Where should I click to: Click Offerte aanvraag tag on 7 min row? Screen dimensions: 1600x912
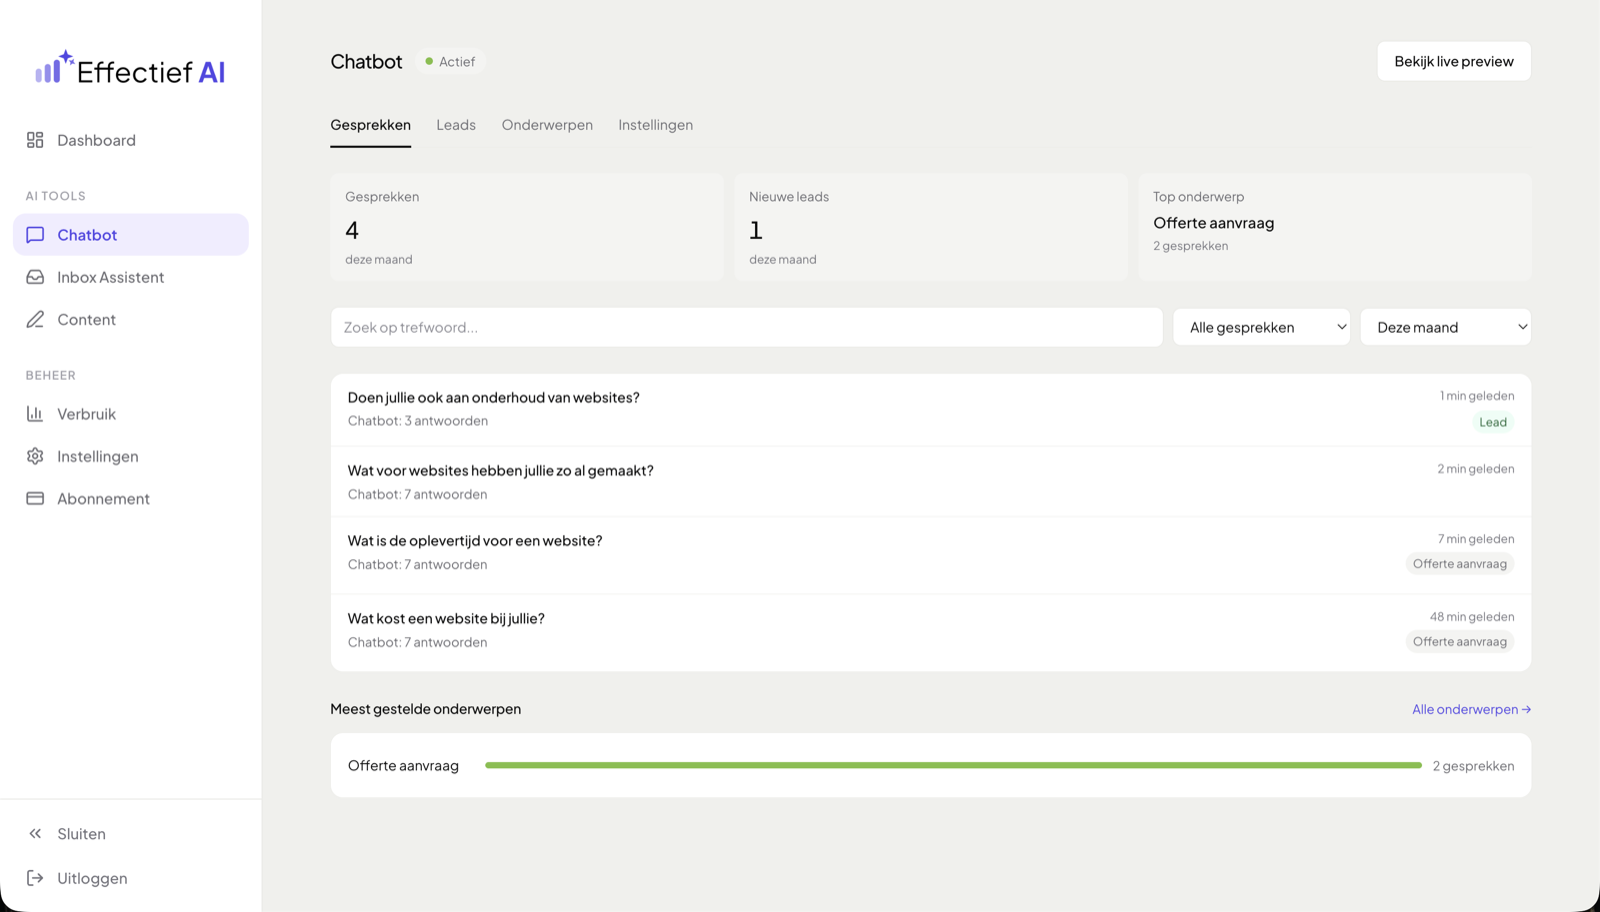click(1460, 564)
